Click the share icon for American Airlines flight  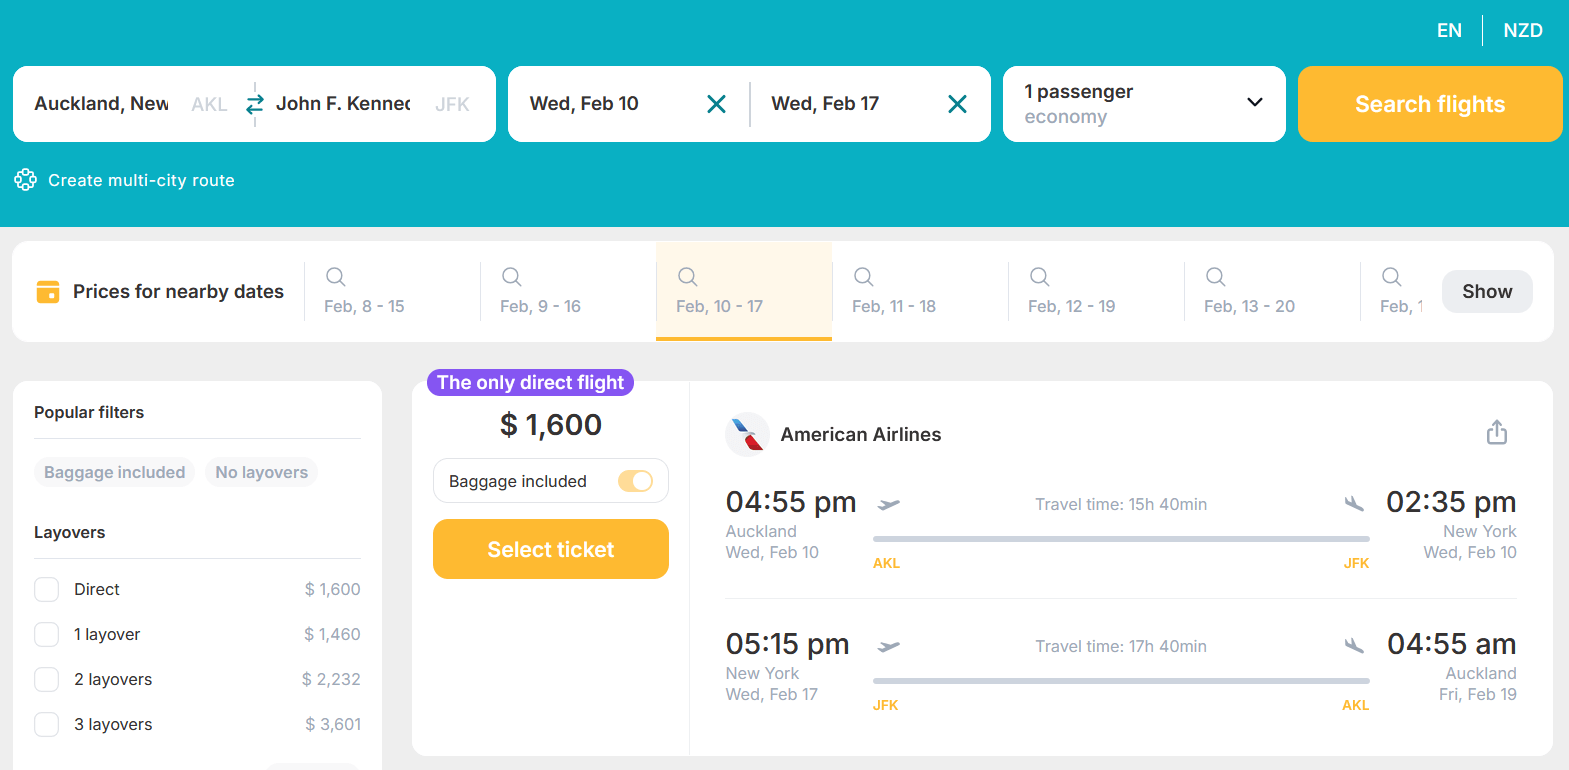1496,432
